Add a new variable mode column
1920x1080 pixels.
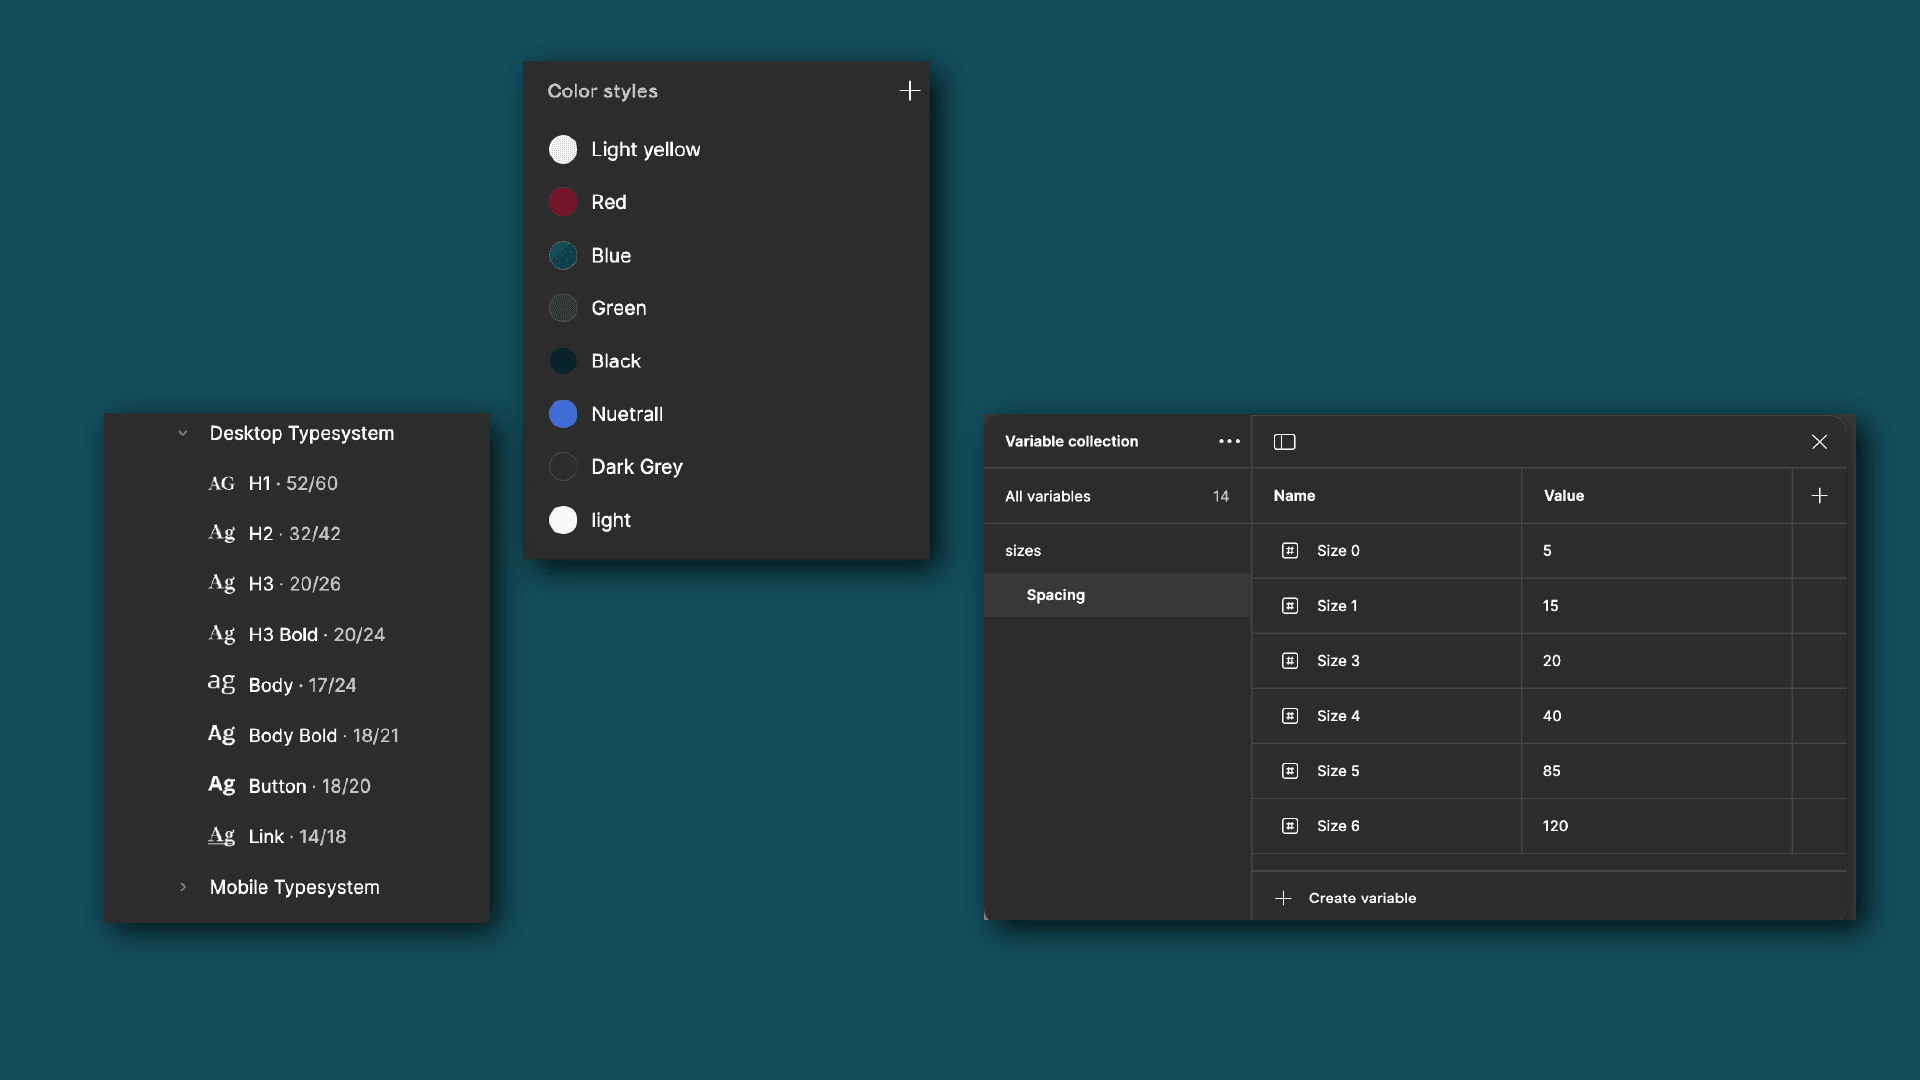point(1819,496)
